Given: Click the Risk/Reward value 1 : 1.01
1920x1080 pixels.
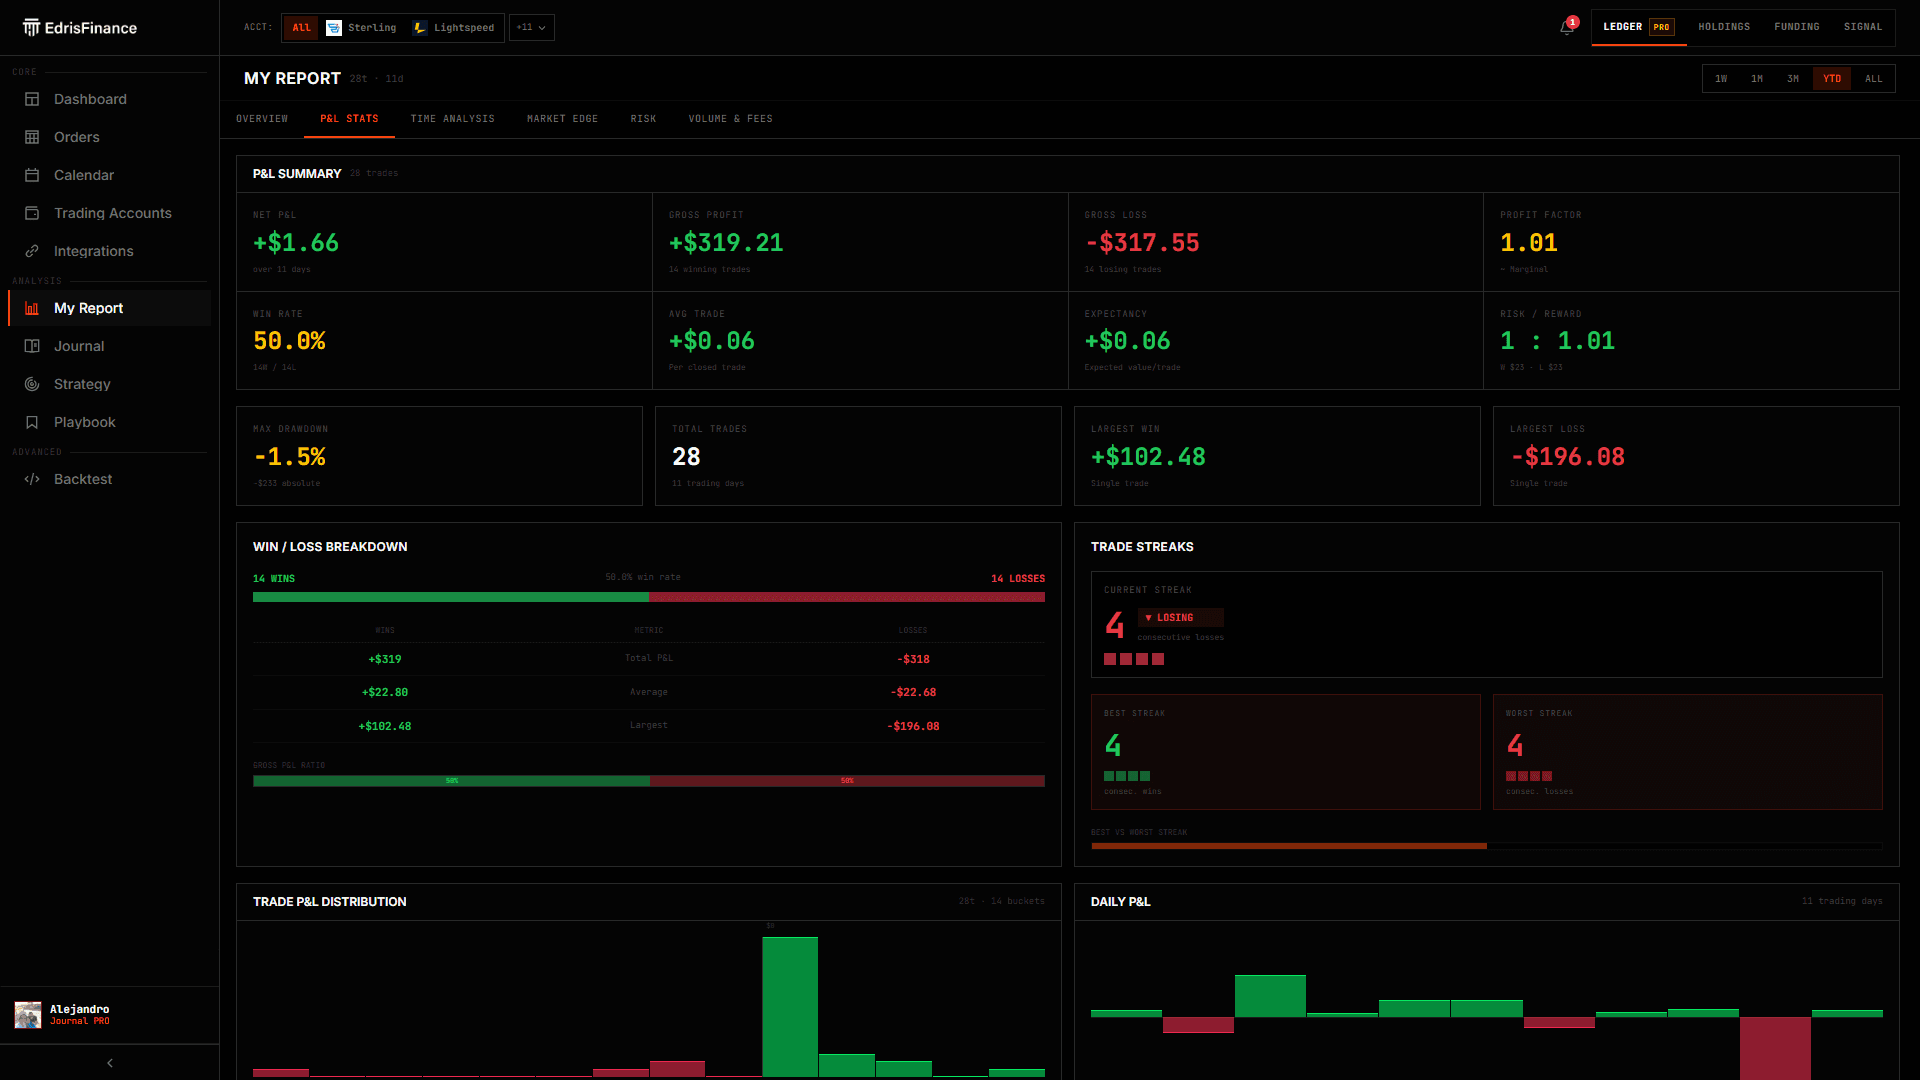Looking at the screenshot, I should tap(1557, 341).
